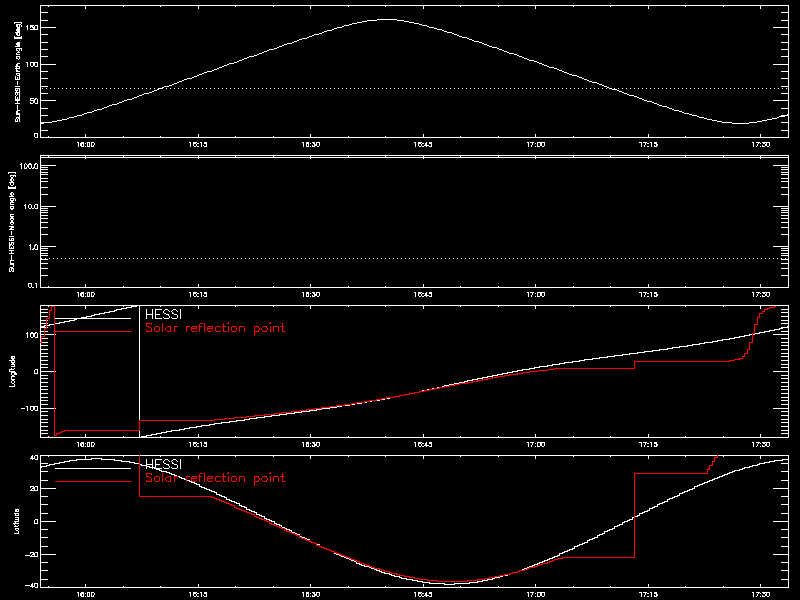Click '100' tick on Longitude axis

(32, 335)
